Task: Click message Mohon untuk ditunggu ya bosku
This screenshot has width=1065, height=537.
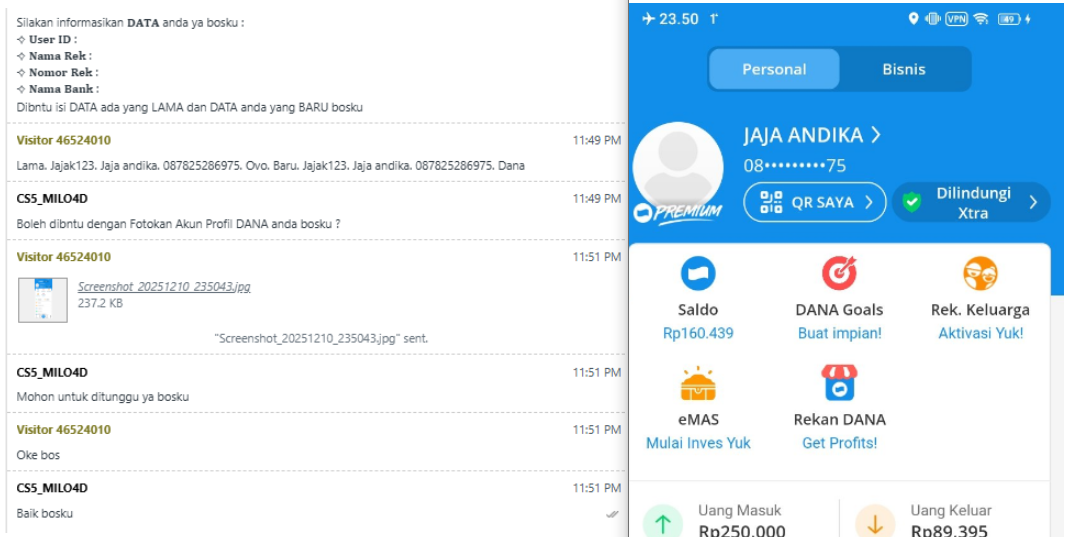Action: click(103, 396)
